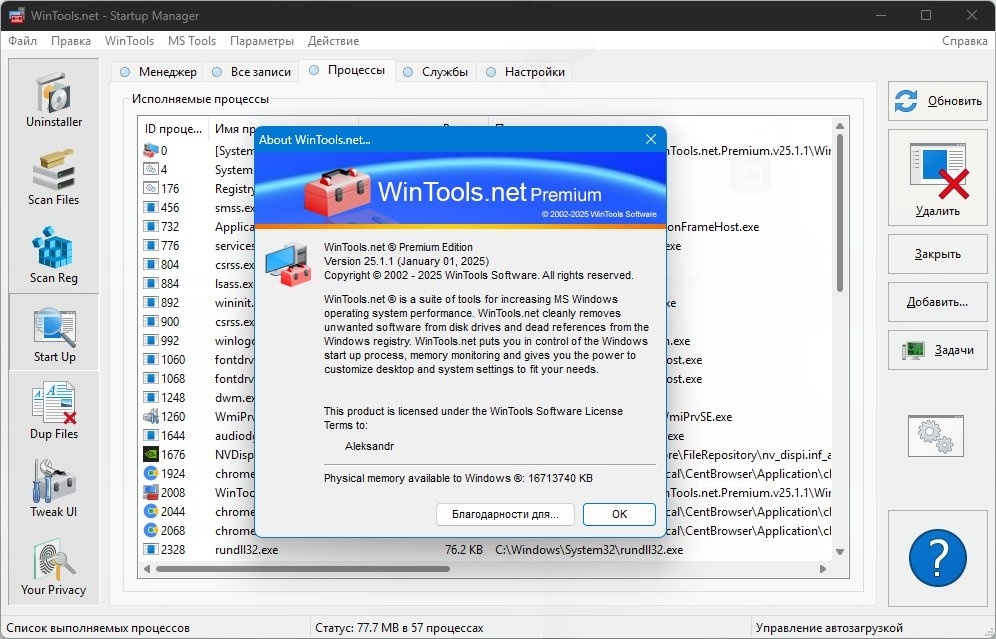Open the Uninstaller tool in sidebar
Image resolution: width=996 pixels, height=639 pixels.
[54, 100]
